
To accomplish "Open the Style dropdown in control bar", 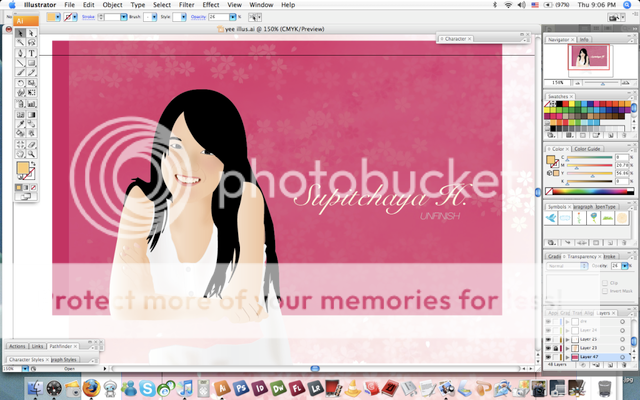I will pos(183,17).
